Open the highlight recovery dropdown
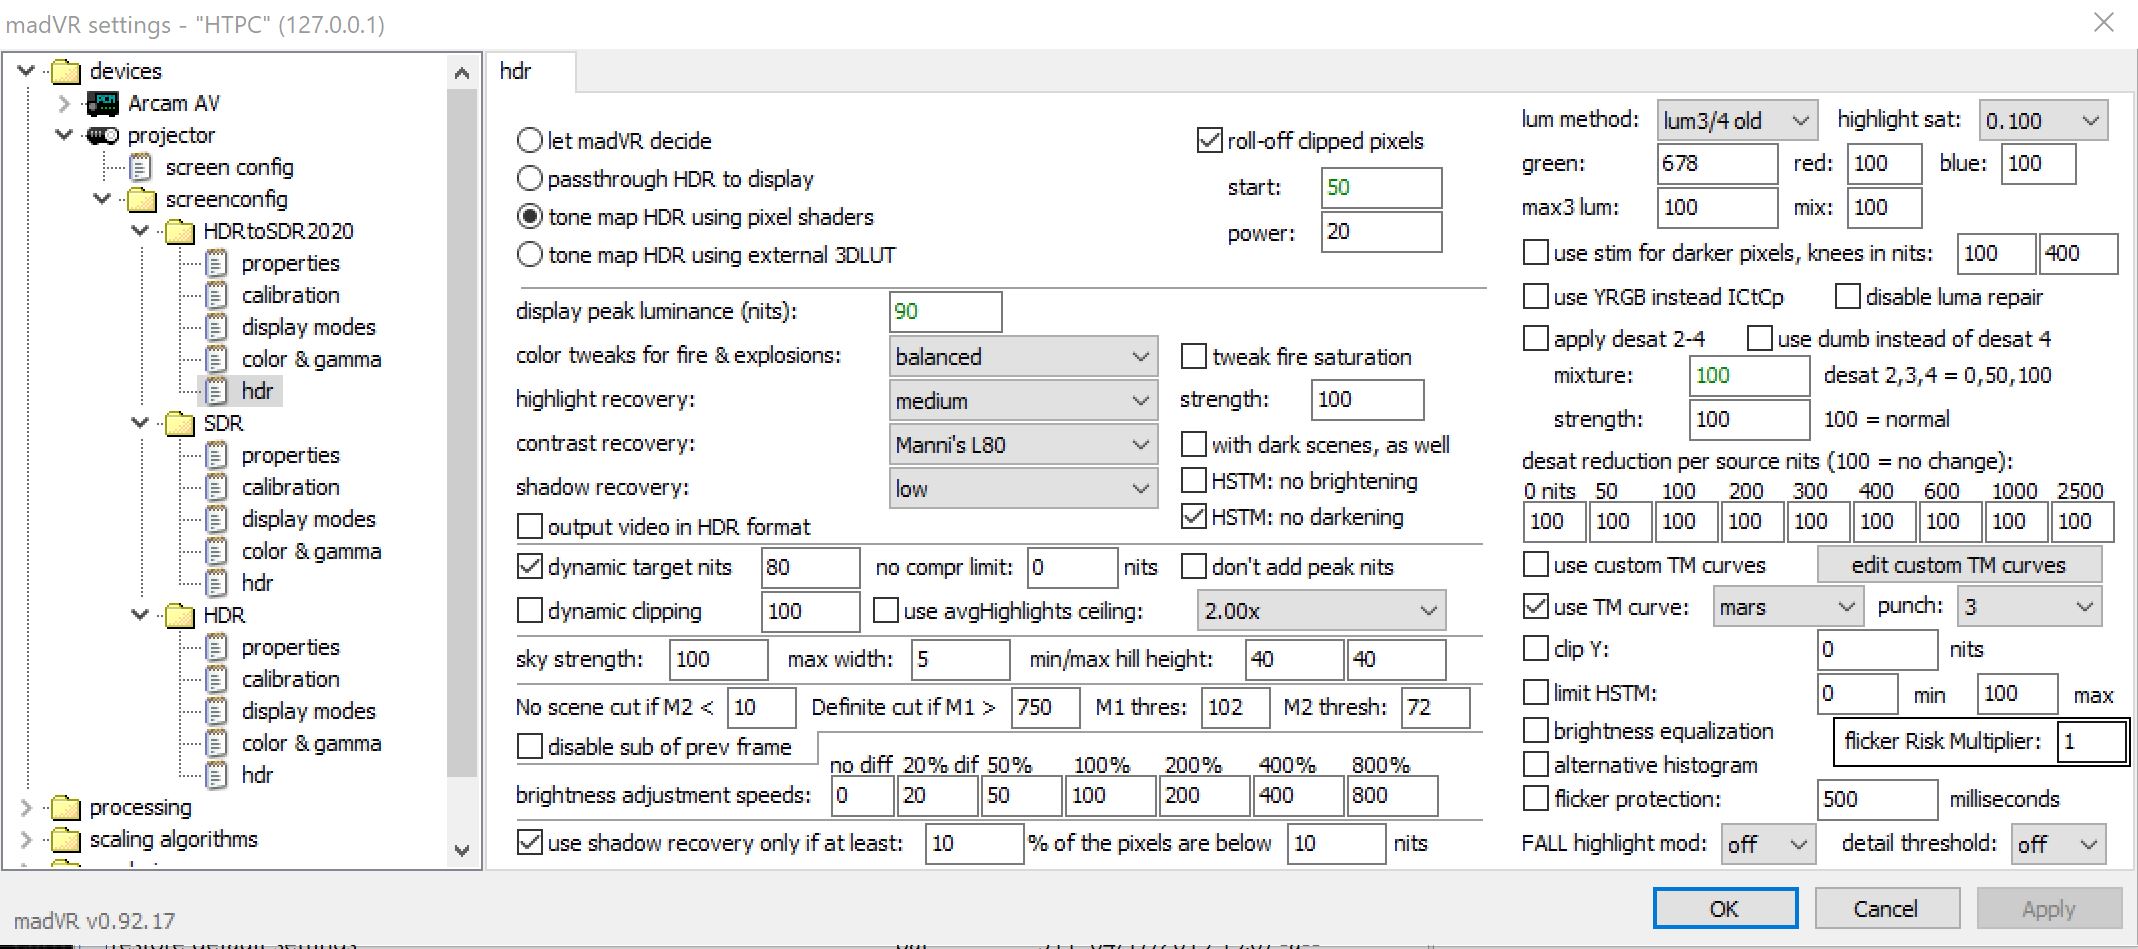Viewport: 2138px width, 949px height. coord(1022,401)
